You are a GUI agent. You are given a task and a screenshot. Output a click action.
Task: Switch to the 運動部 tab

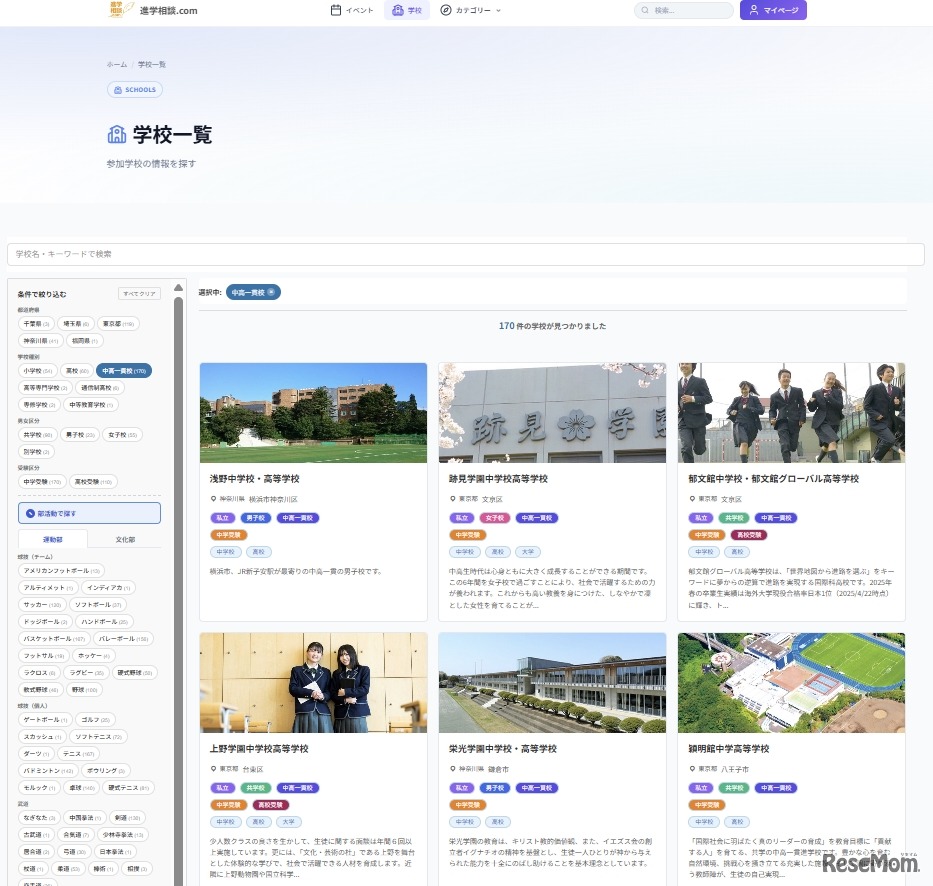click(53, 540)
